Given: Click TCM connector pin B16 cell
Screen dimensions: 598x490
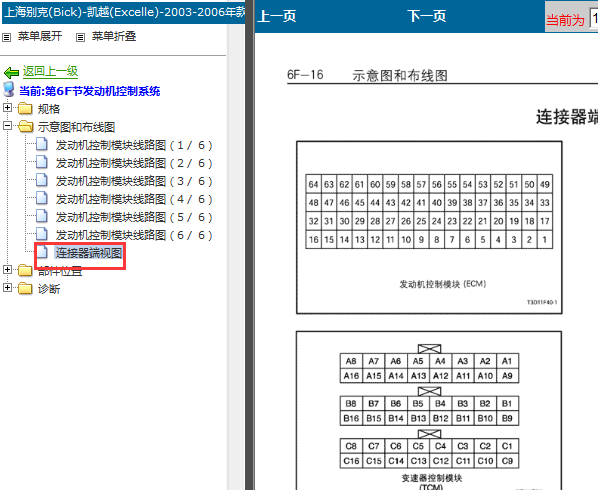Looking at the screenshot, I should pyautogui.click(x=351, y=418).
